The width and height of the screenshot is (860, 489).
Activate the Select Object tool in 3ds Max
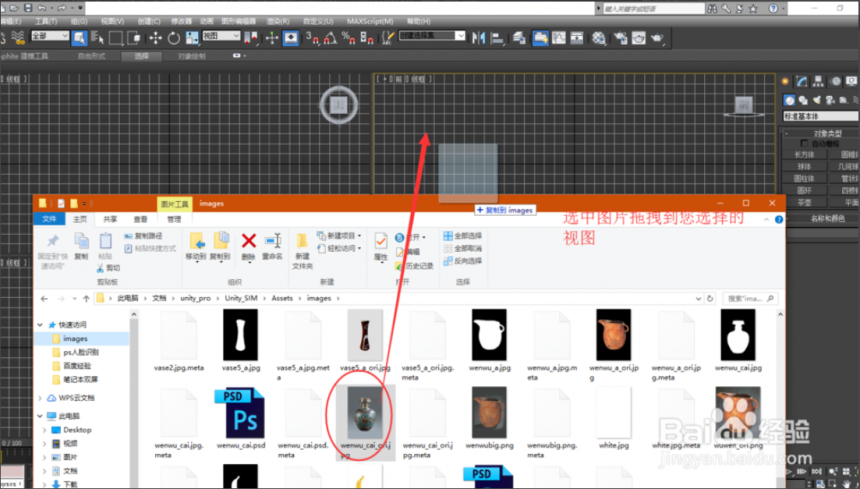click(x=79, y=38)
